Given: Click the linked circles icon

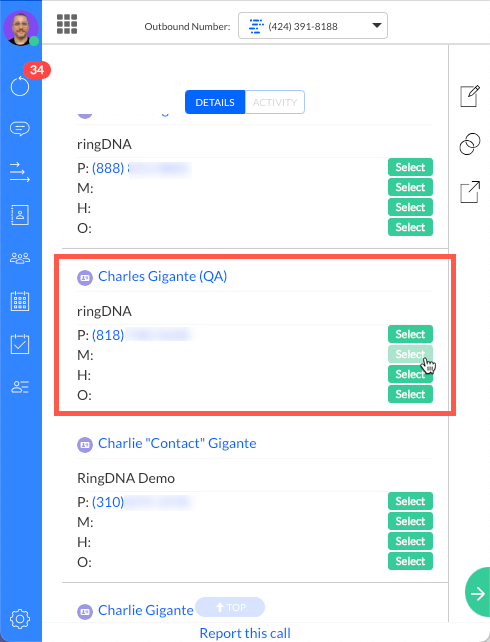Looking at the screenshot, I should coord(470,144).
